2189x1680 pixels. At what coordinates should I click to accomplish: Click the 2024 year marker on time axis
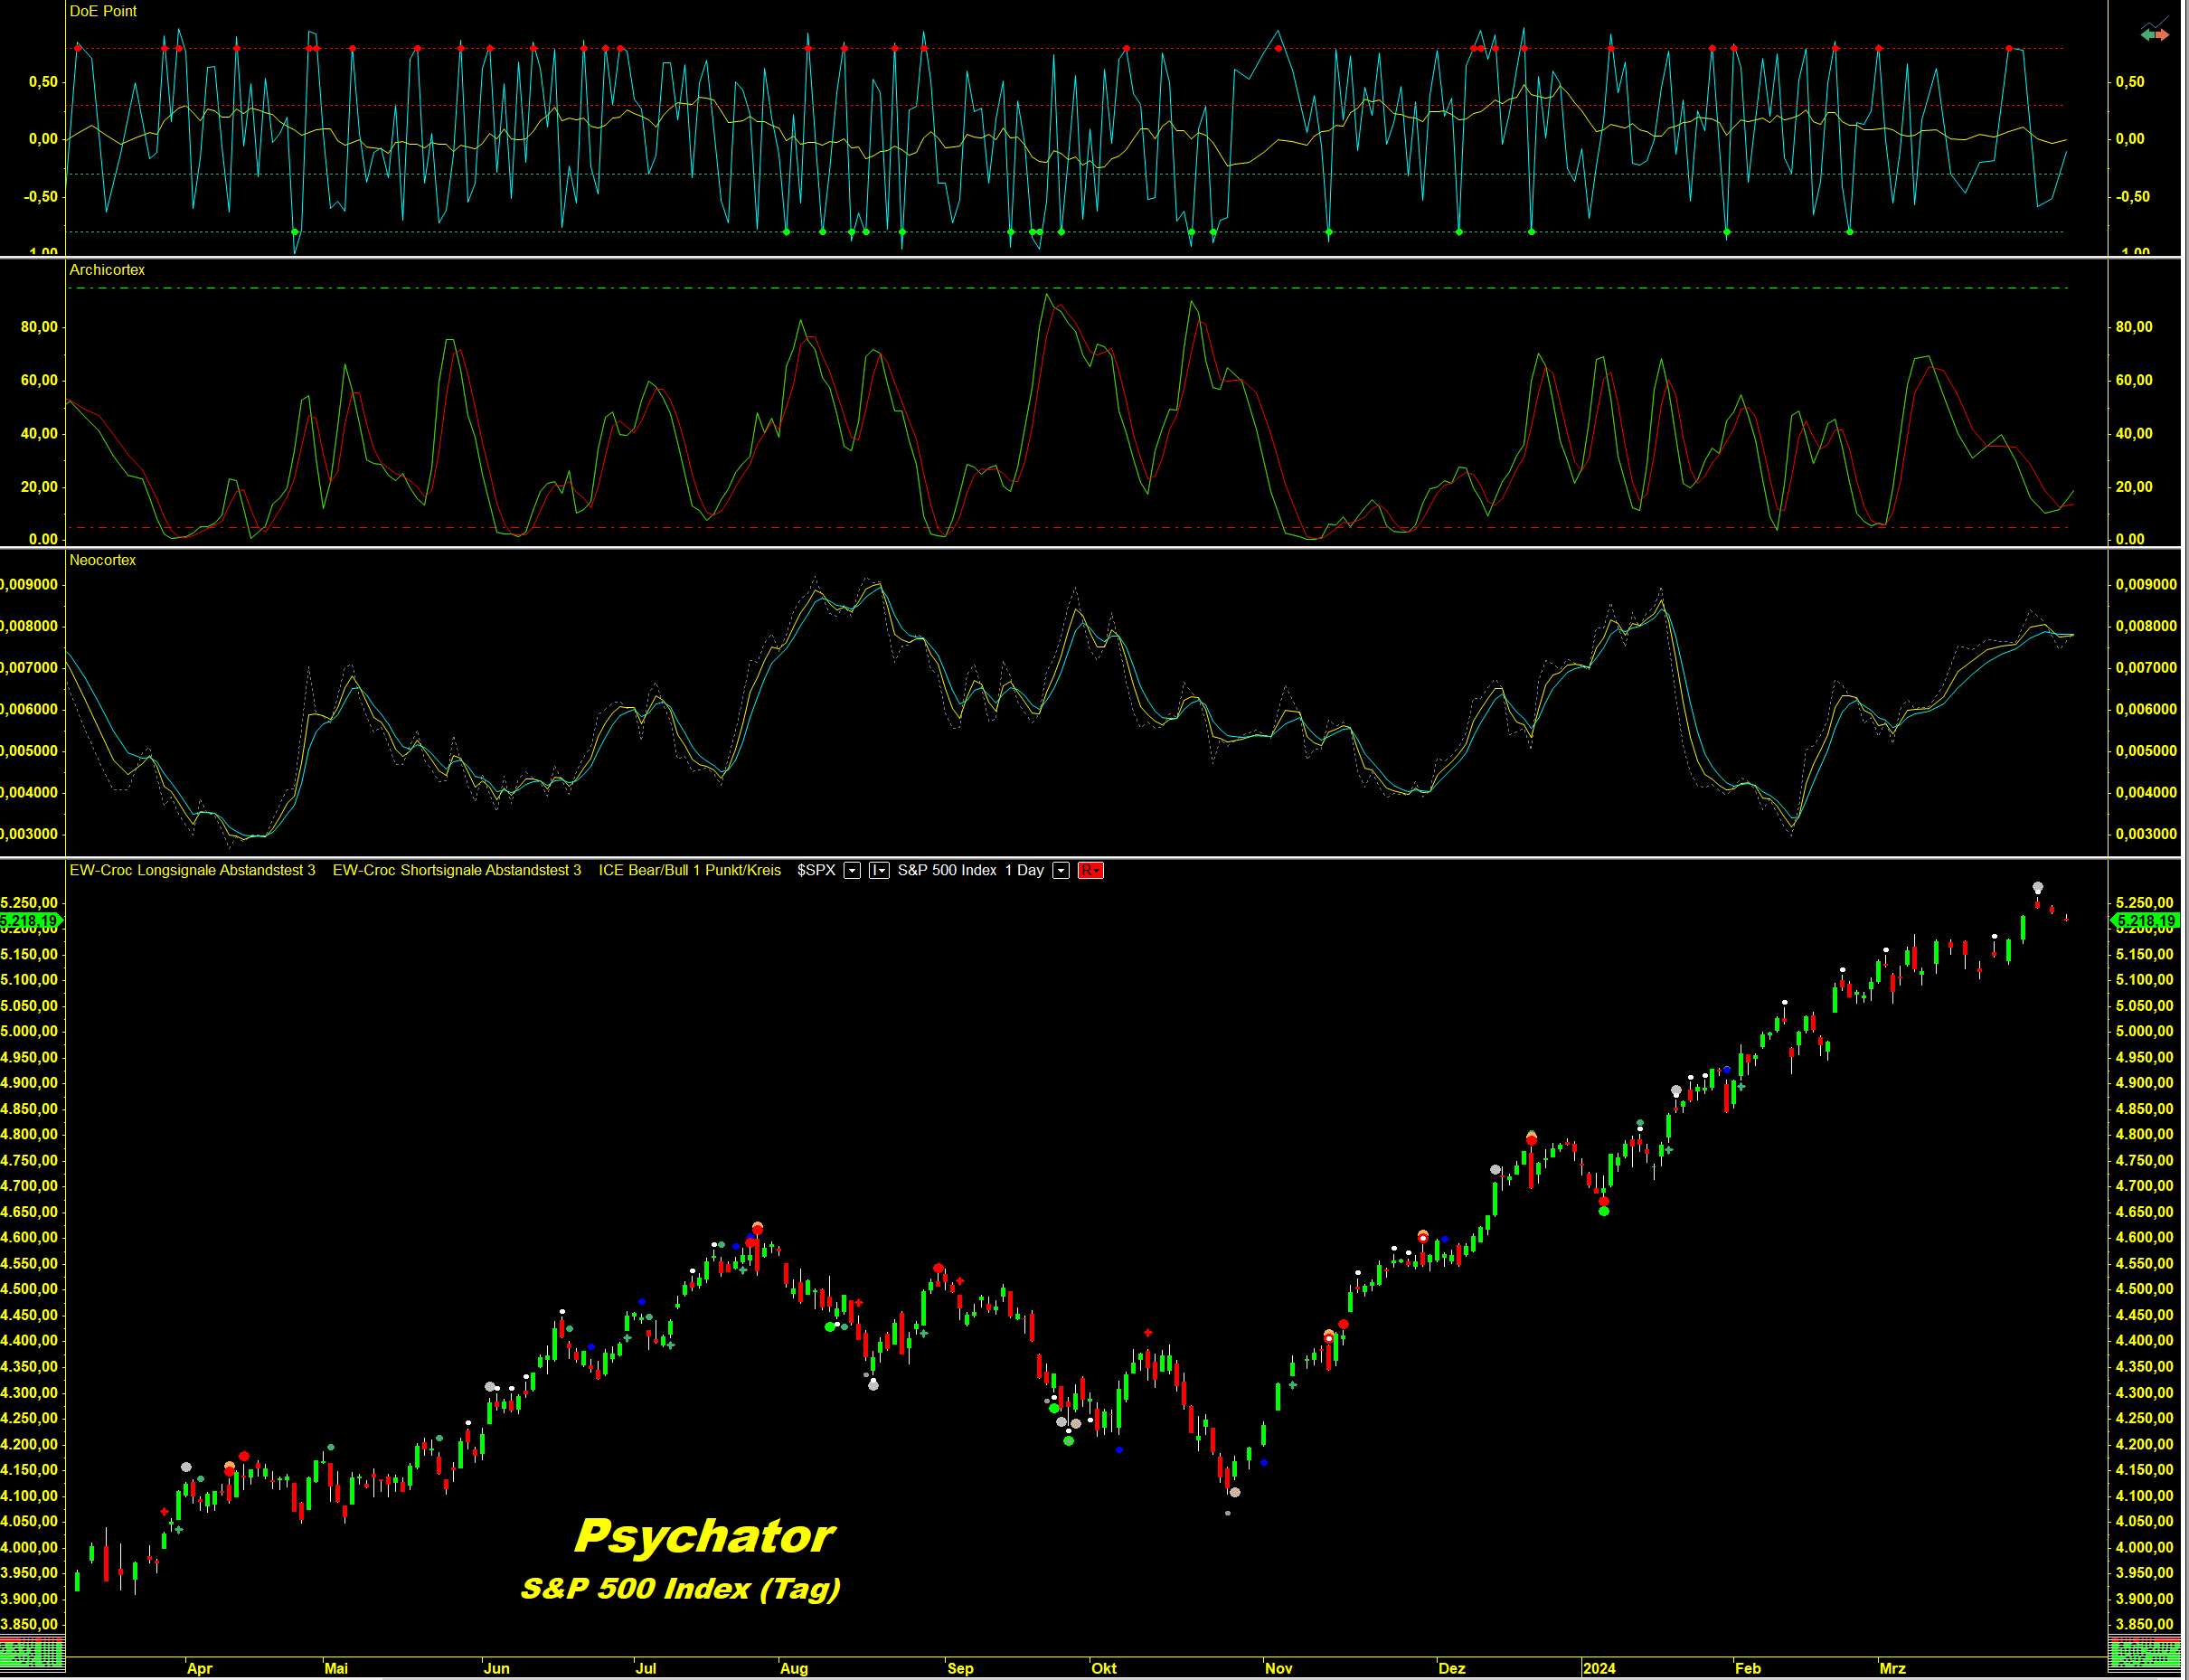pyautogui.click(x=1599, y=1669)
